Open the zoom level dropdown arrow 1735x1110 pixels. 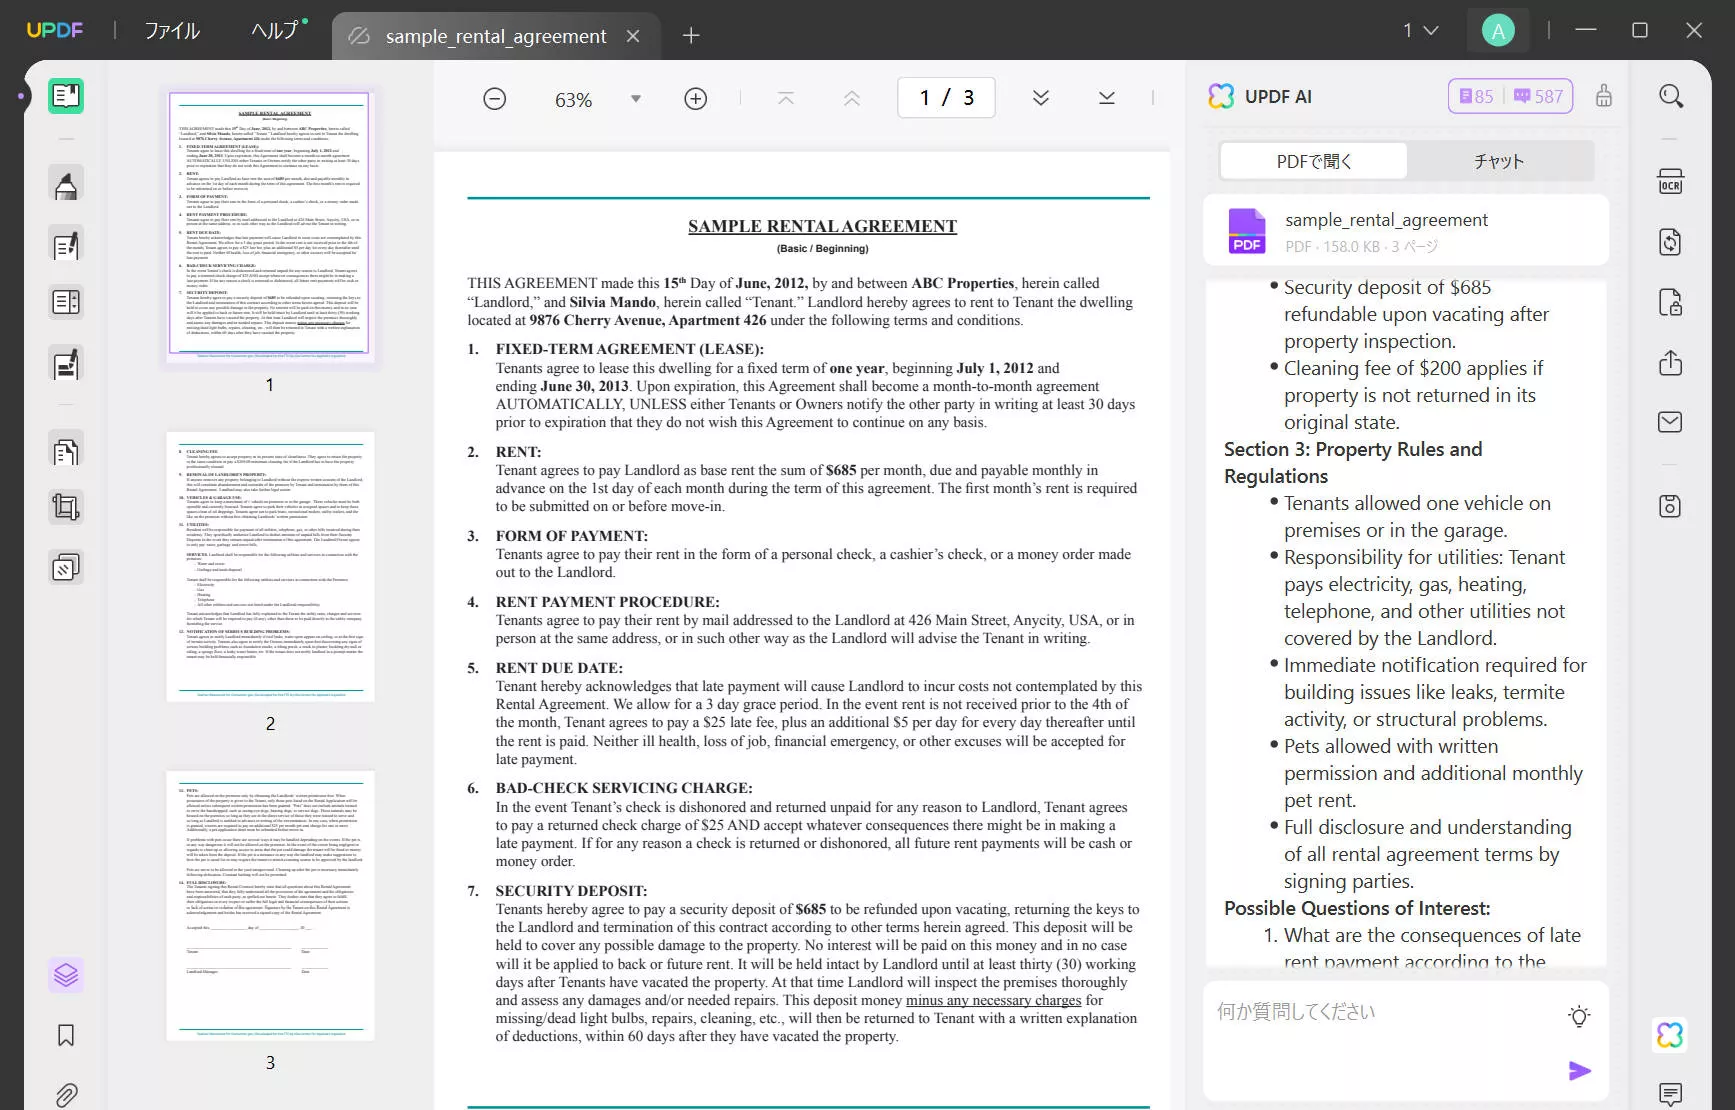(x=636, y=99)
